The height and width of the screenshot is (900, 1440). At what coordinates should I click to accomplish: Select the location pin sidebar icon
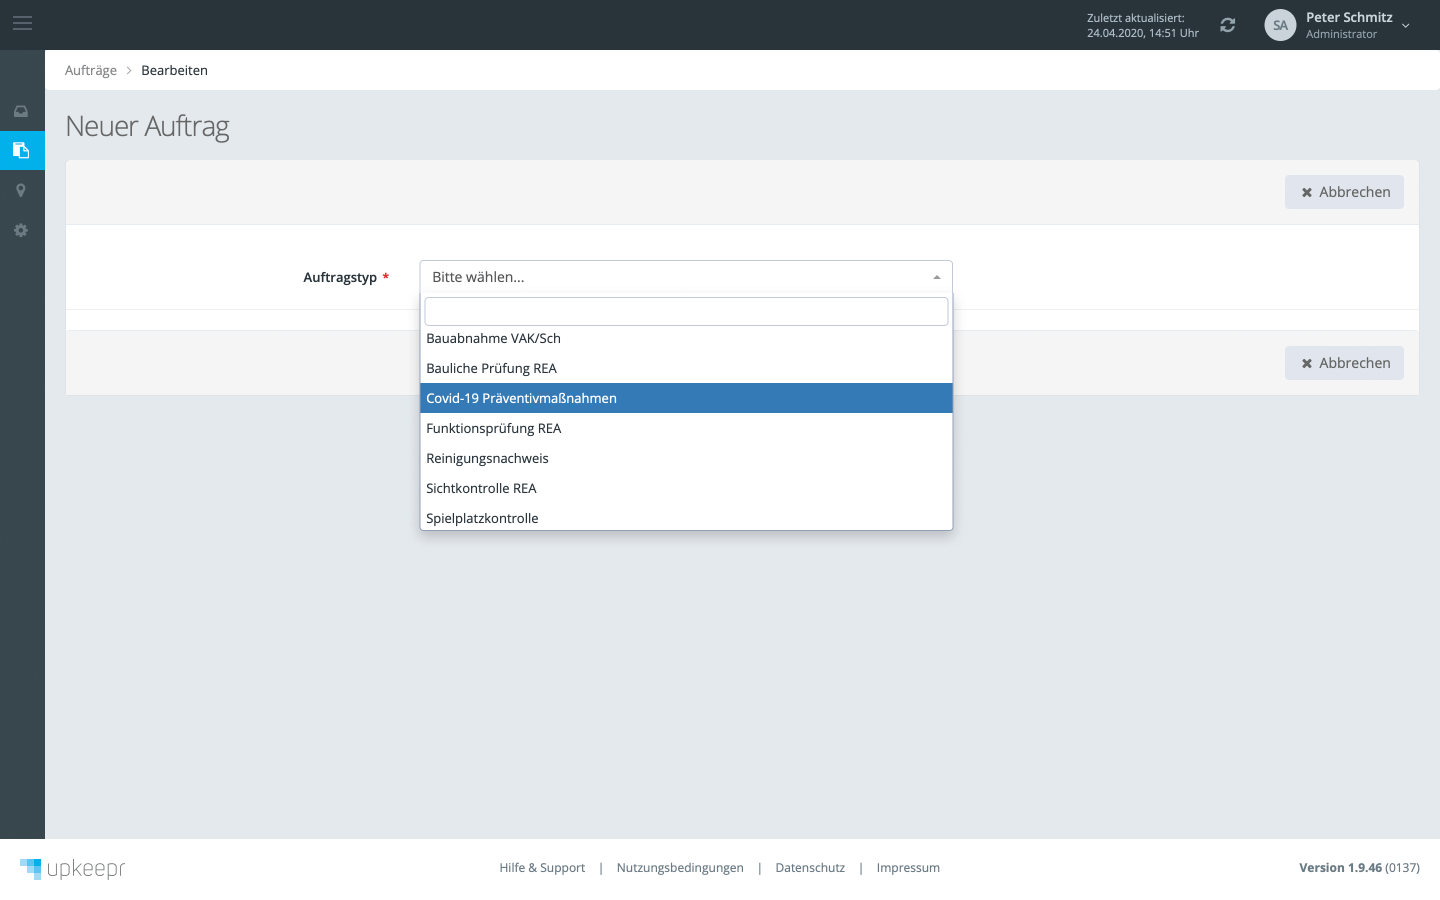pyautogui.click(x=21, y=191)
